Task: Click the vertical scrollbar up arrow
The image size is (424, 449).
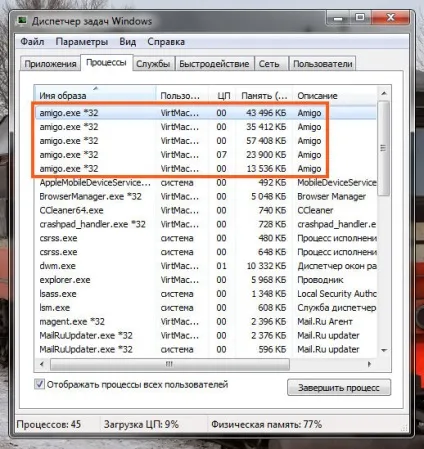Action: pos(384,94)
